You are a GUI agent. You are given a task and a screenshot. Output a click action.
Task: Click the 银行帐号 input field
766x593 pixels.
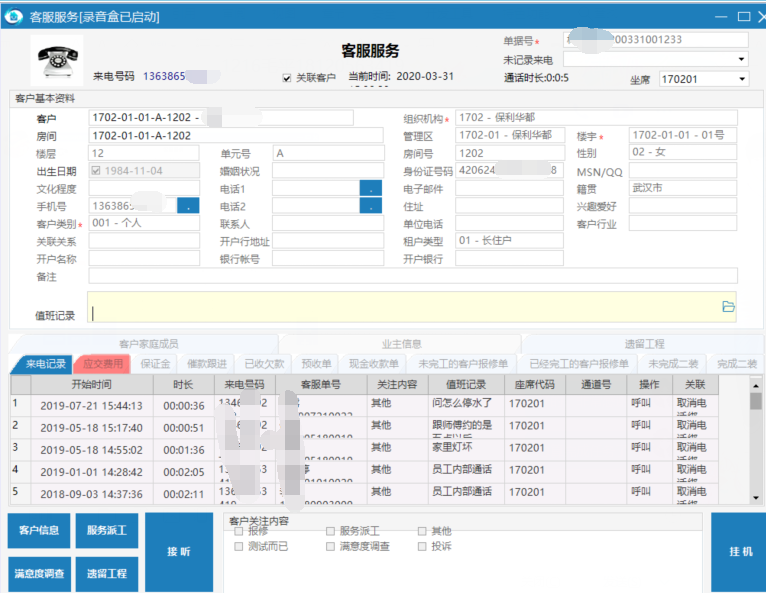coord(328,258)
